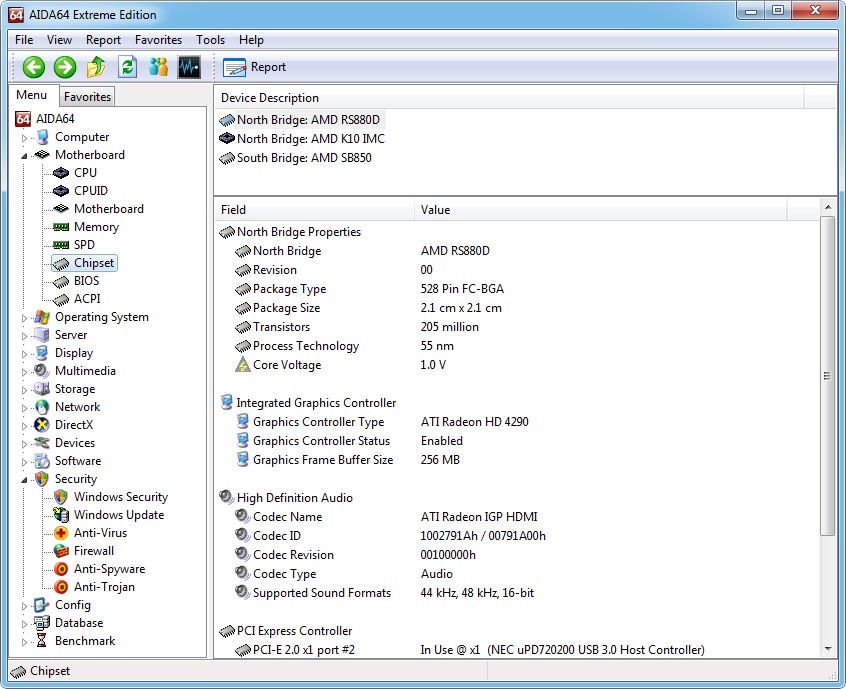
Task: Select the Supported Sound Formats row
Action: [x=518, y=593]
